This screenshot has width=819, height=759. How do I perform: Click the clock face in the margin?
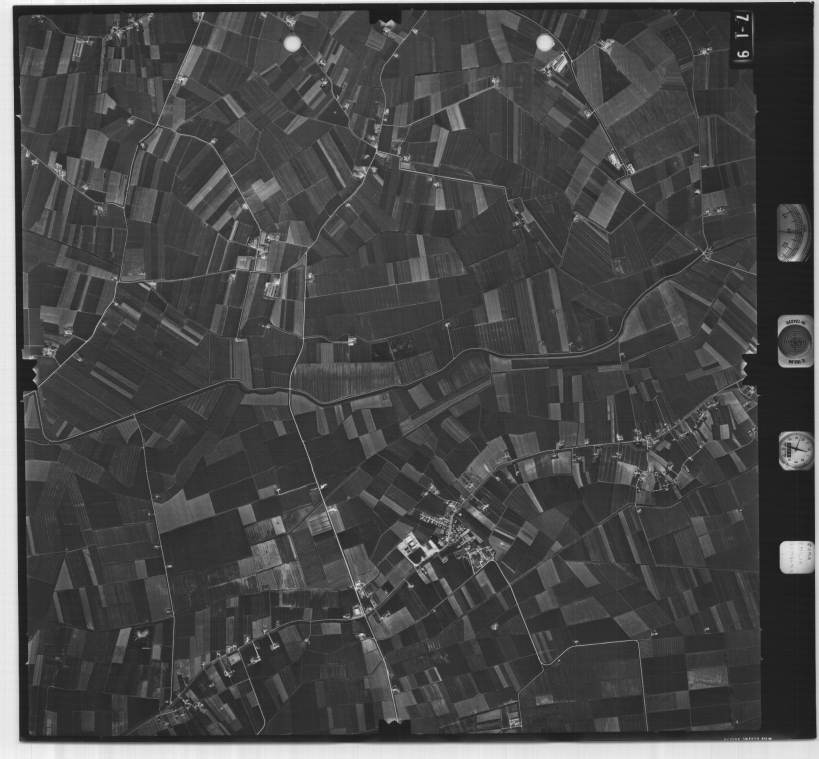[795, 450]
